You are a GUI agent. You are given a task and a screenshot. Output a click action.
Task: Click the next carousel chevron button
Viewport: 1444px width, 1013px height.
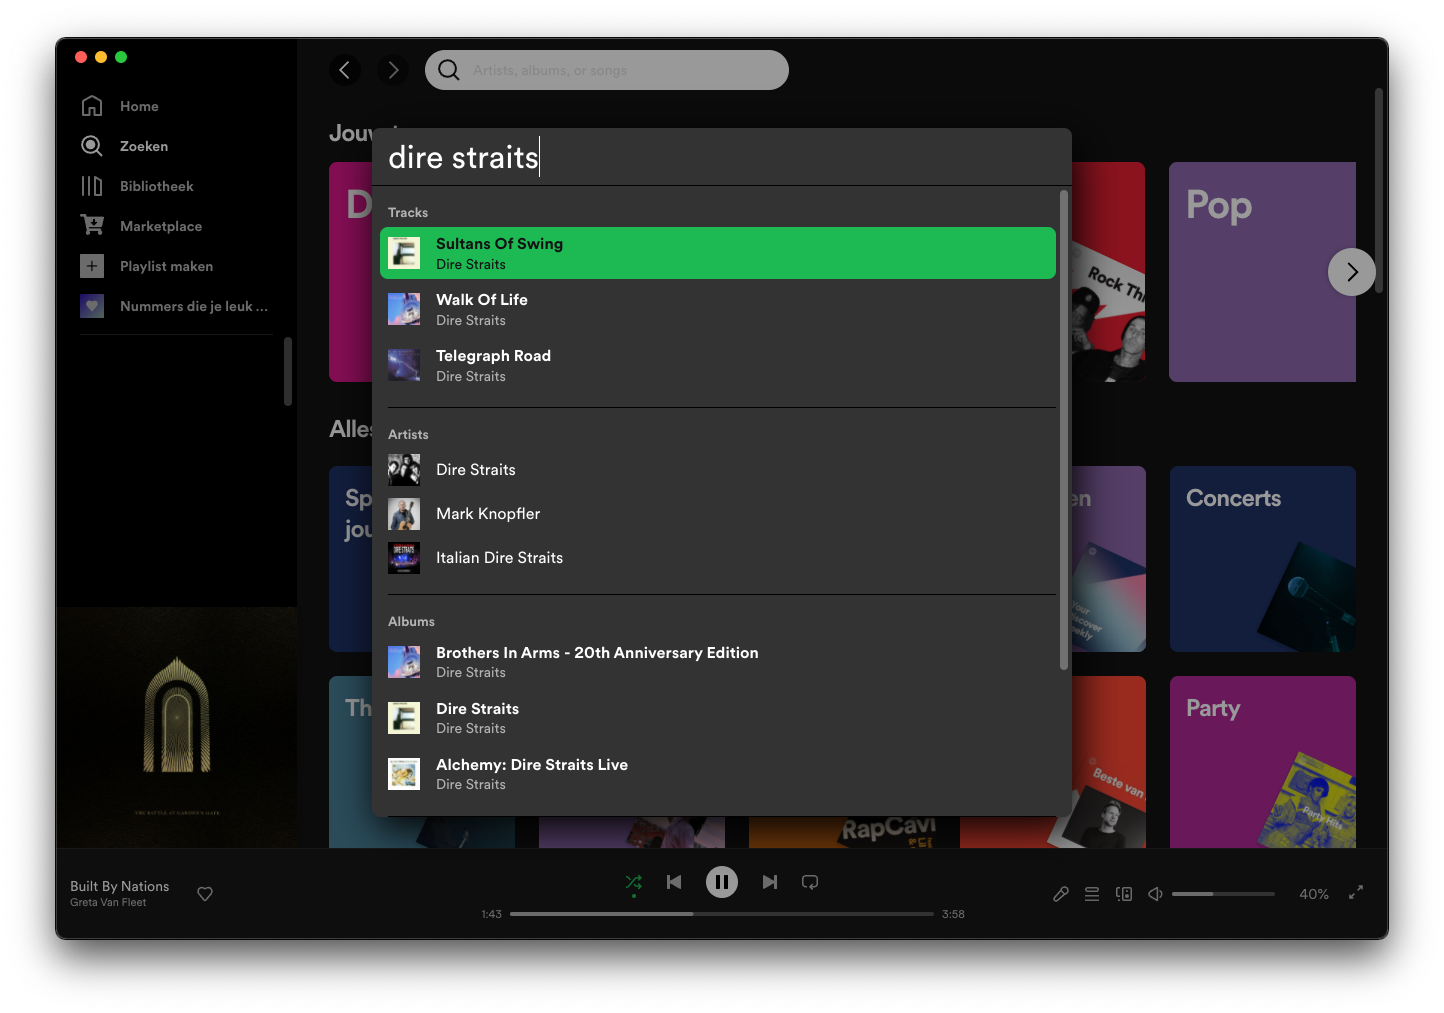click(x=1352, y=272)
